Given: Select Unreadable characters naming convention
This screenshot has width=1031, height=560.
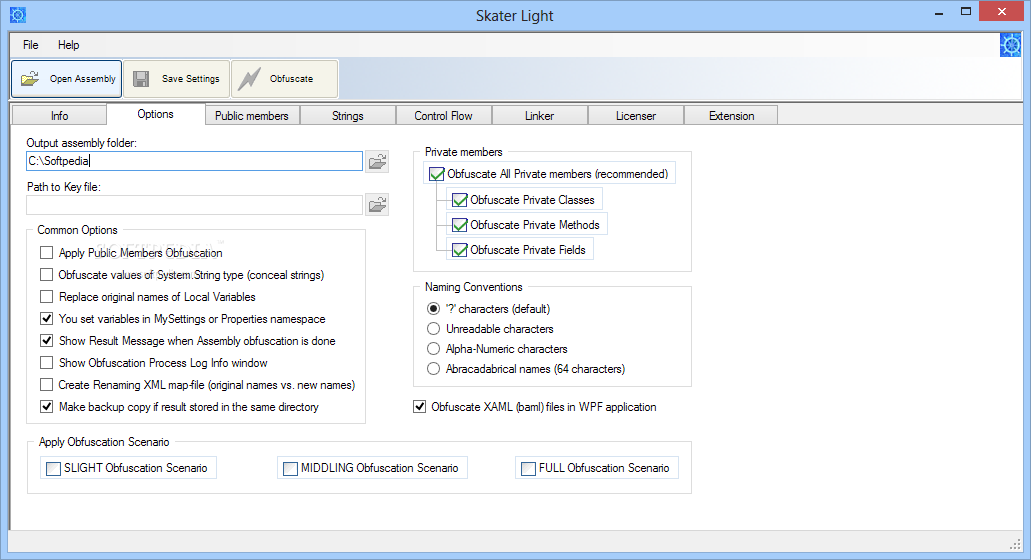Looking at the screenshot, I should tap(433, 329).
